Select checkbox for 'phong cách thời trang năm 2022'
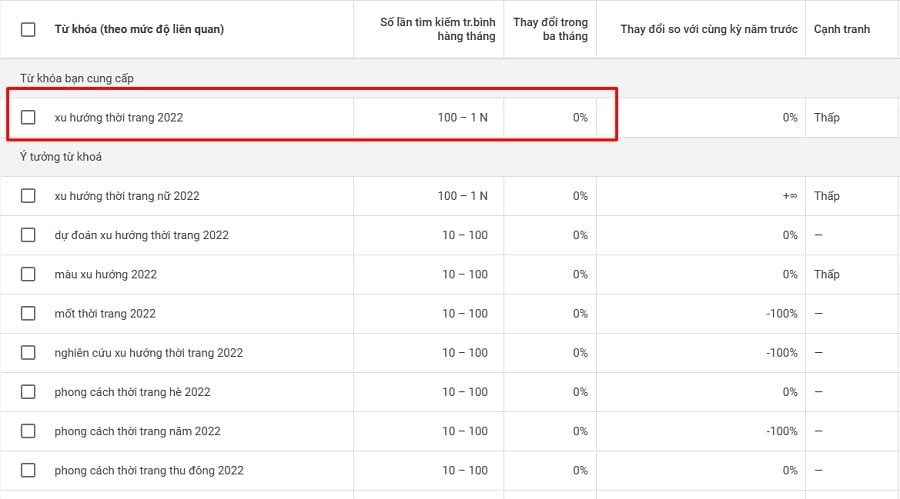 pyautogui.click(x=28, y=431)
